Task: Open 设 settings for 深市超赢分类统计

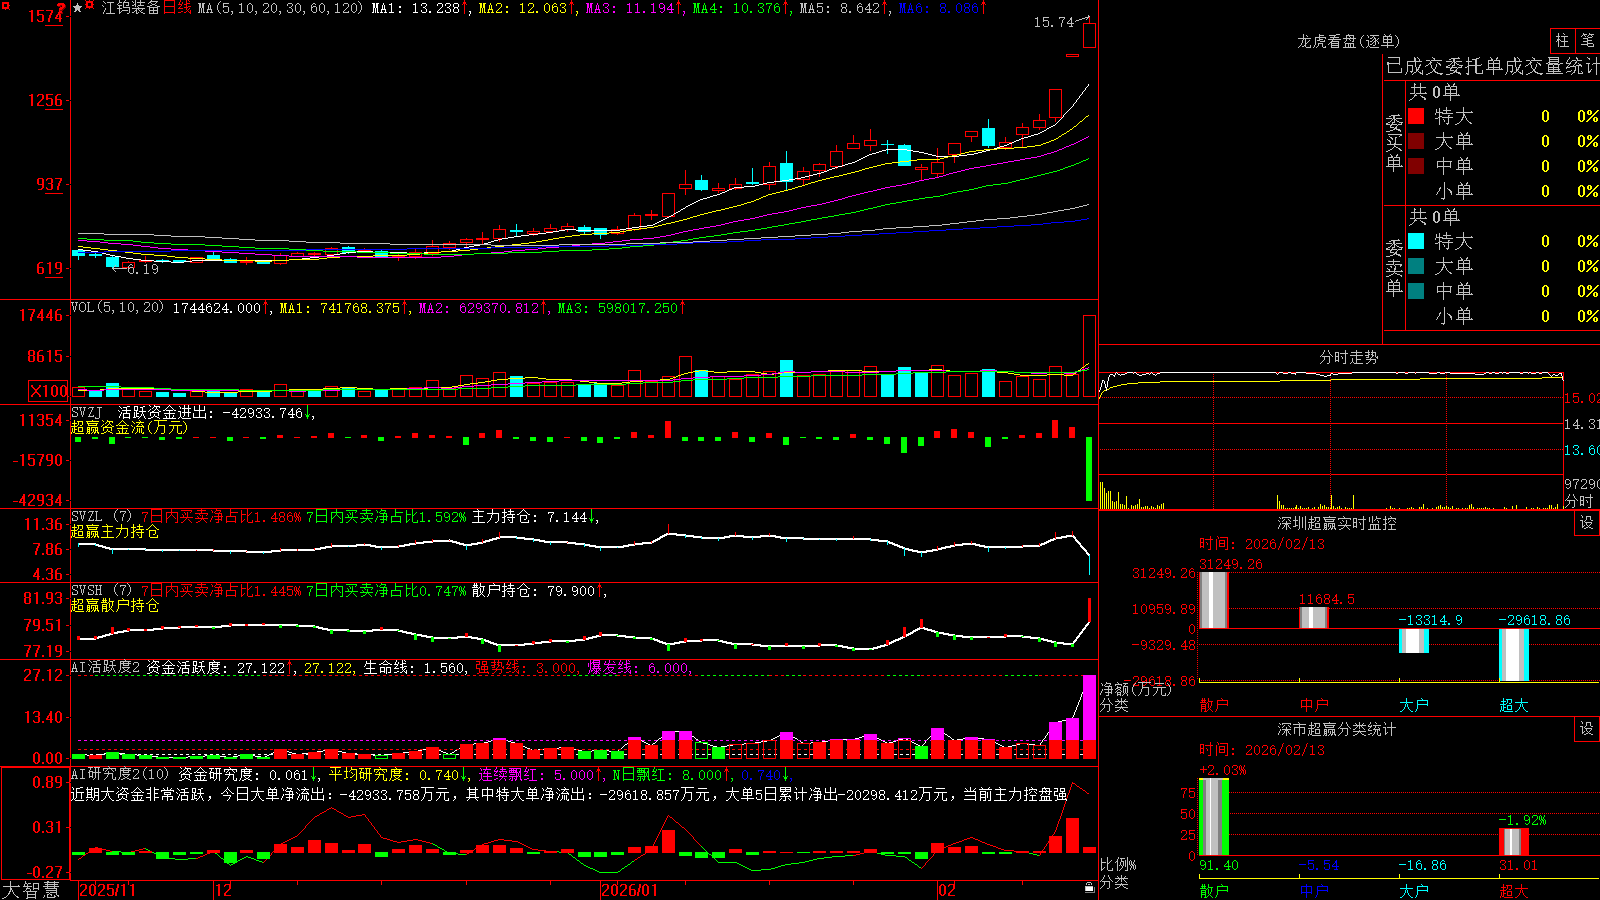Action: (x=1587, y=729)
